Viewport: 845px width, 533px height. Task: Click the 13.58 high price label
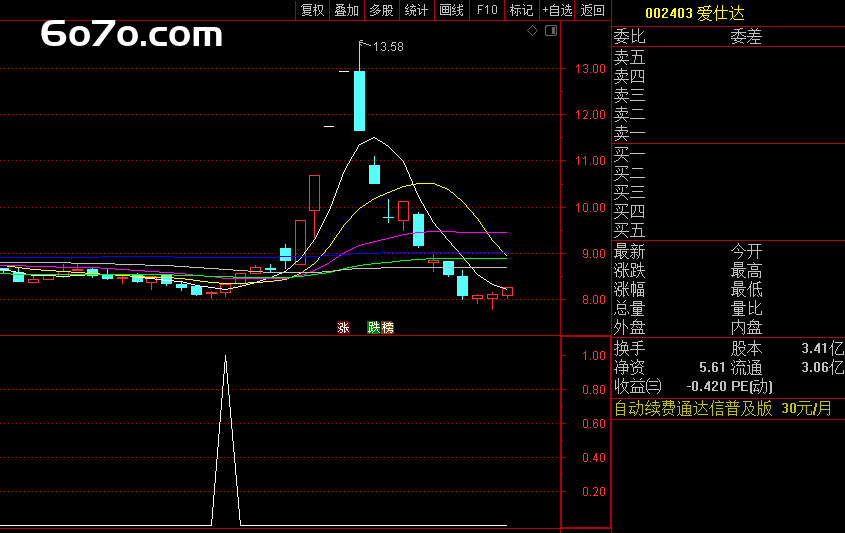point(388,47)
